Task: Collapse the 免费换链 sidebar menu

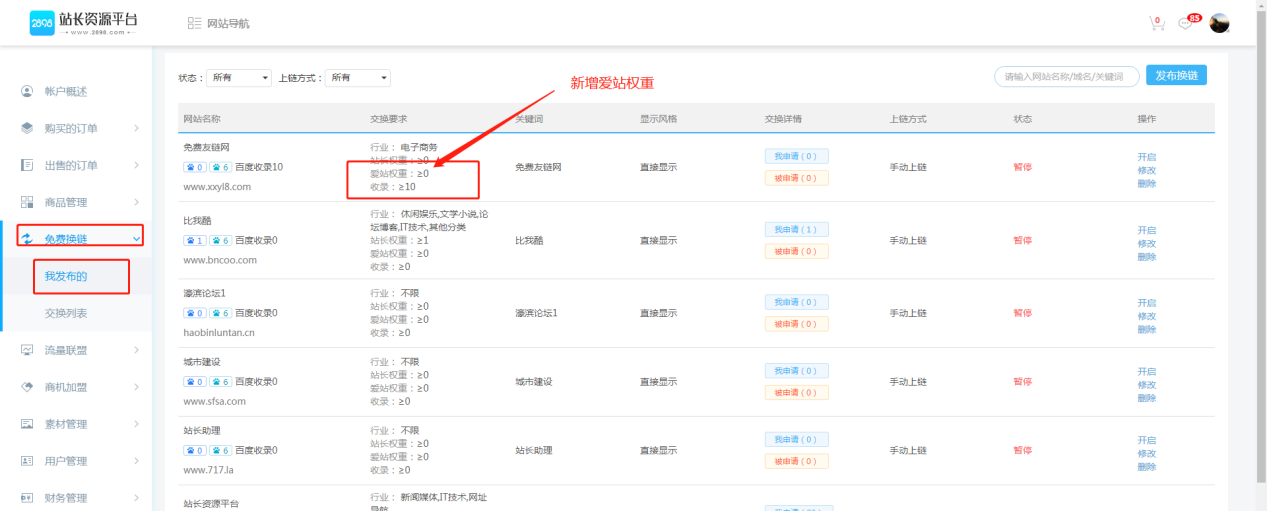Action: coord(136,238)
